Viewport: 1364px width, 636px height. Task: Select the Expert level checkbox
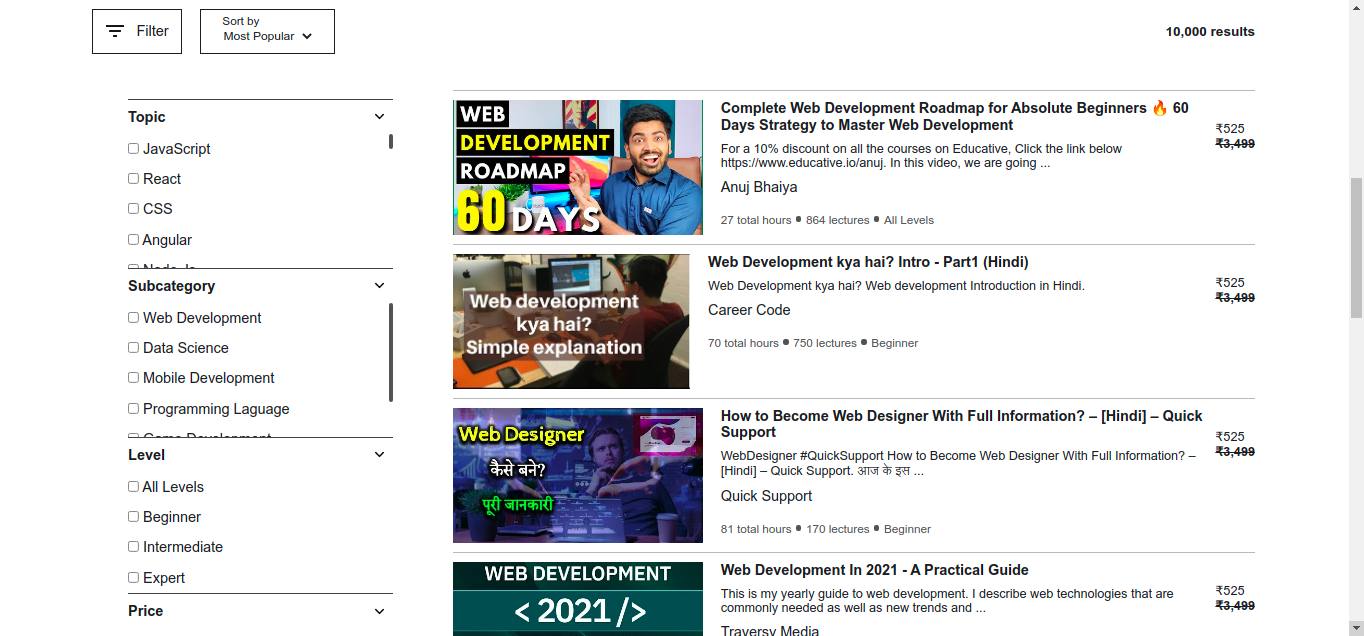[x=133, y=577]
